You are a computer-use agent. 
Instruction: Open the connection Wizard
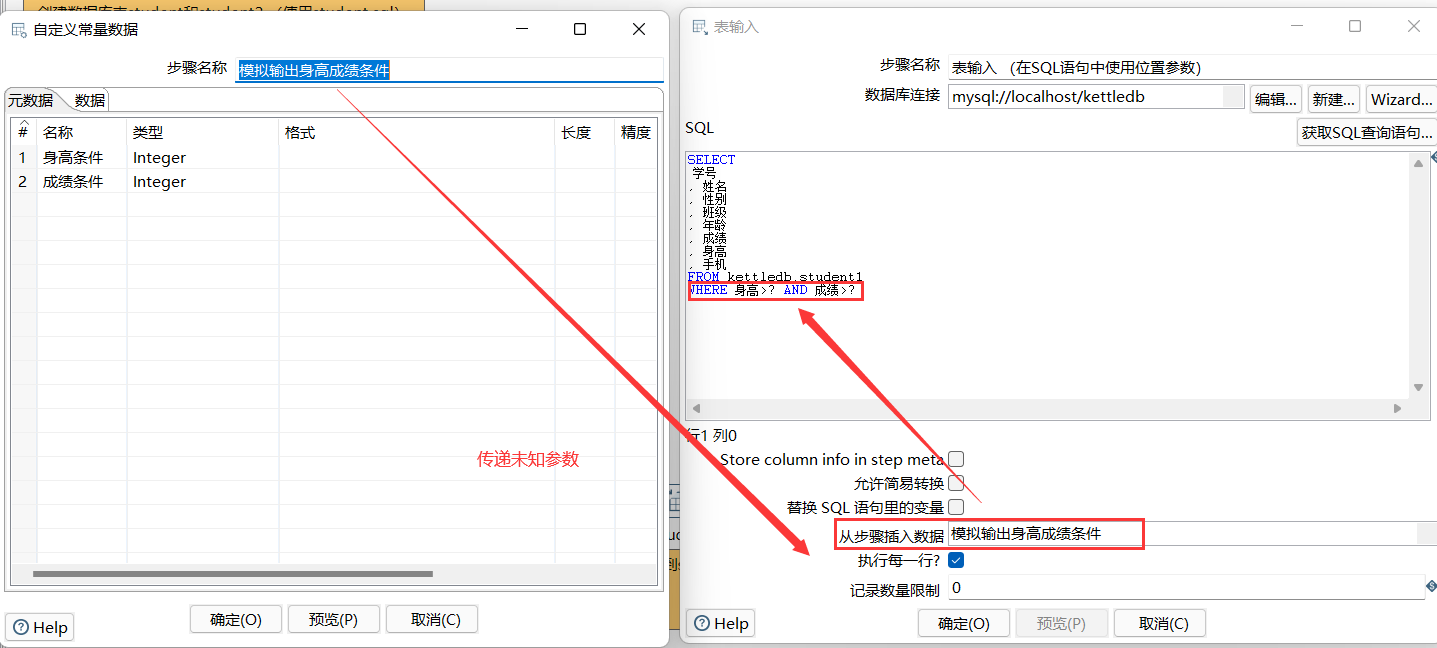1400,98
